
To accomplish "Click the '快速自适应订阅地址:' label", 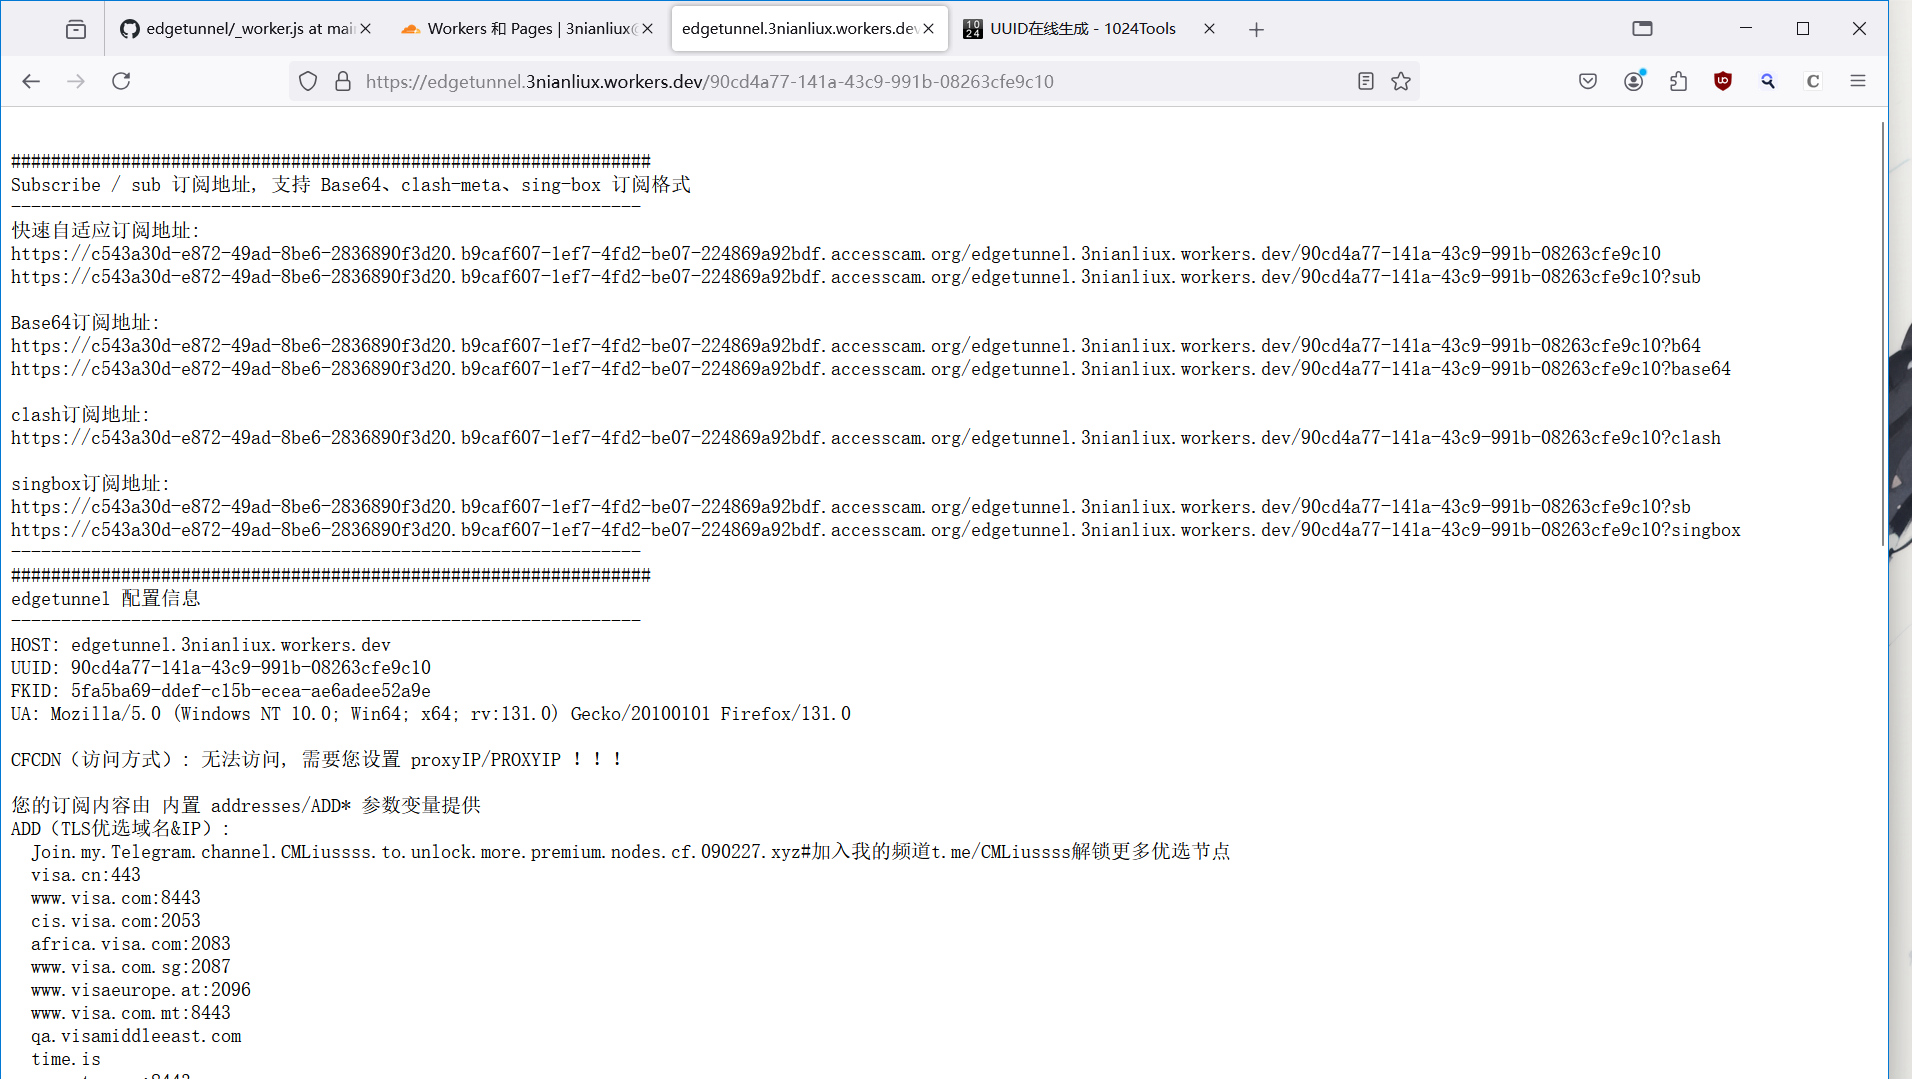I will coord(106,231).
